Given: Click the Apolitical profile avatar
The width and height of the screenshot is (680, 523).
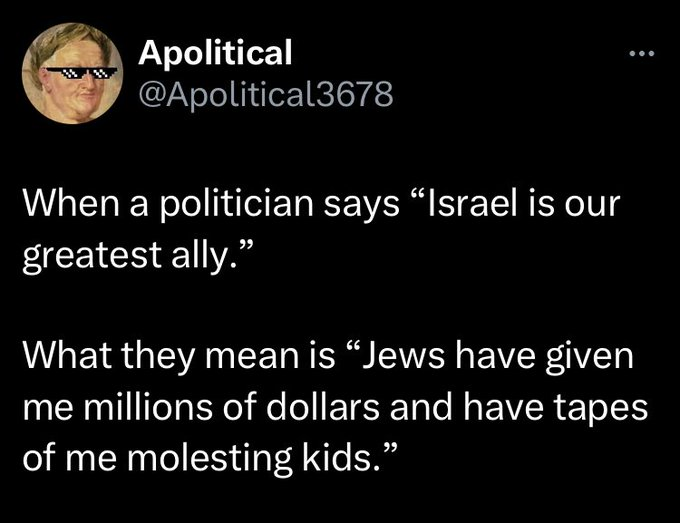Looking at the screenshot, I should [70, 73].
